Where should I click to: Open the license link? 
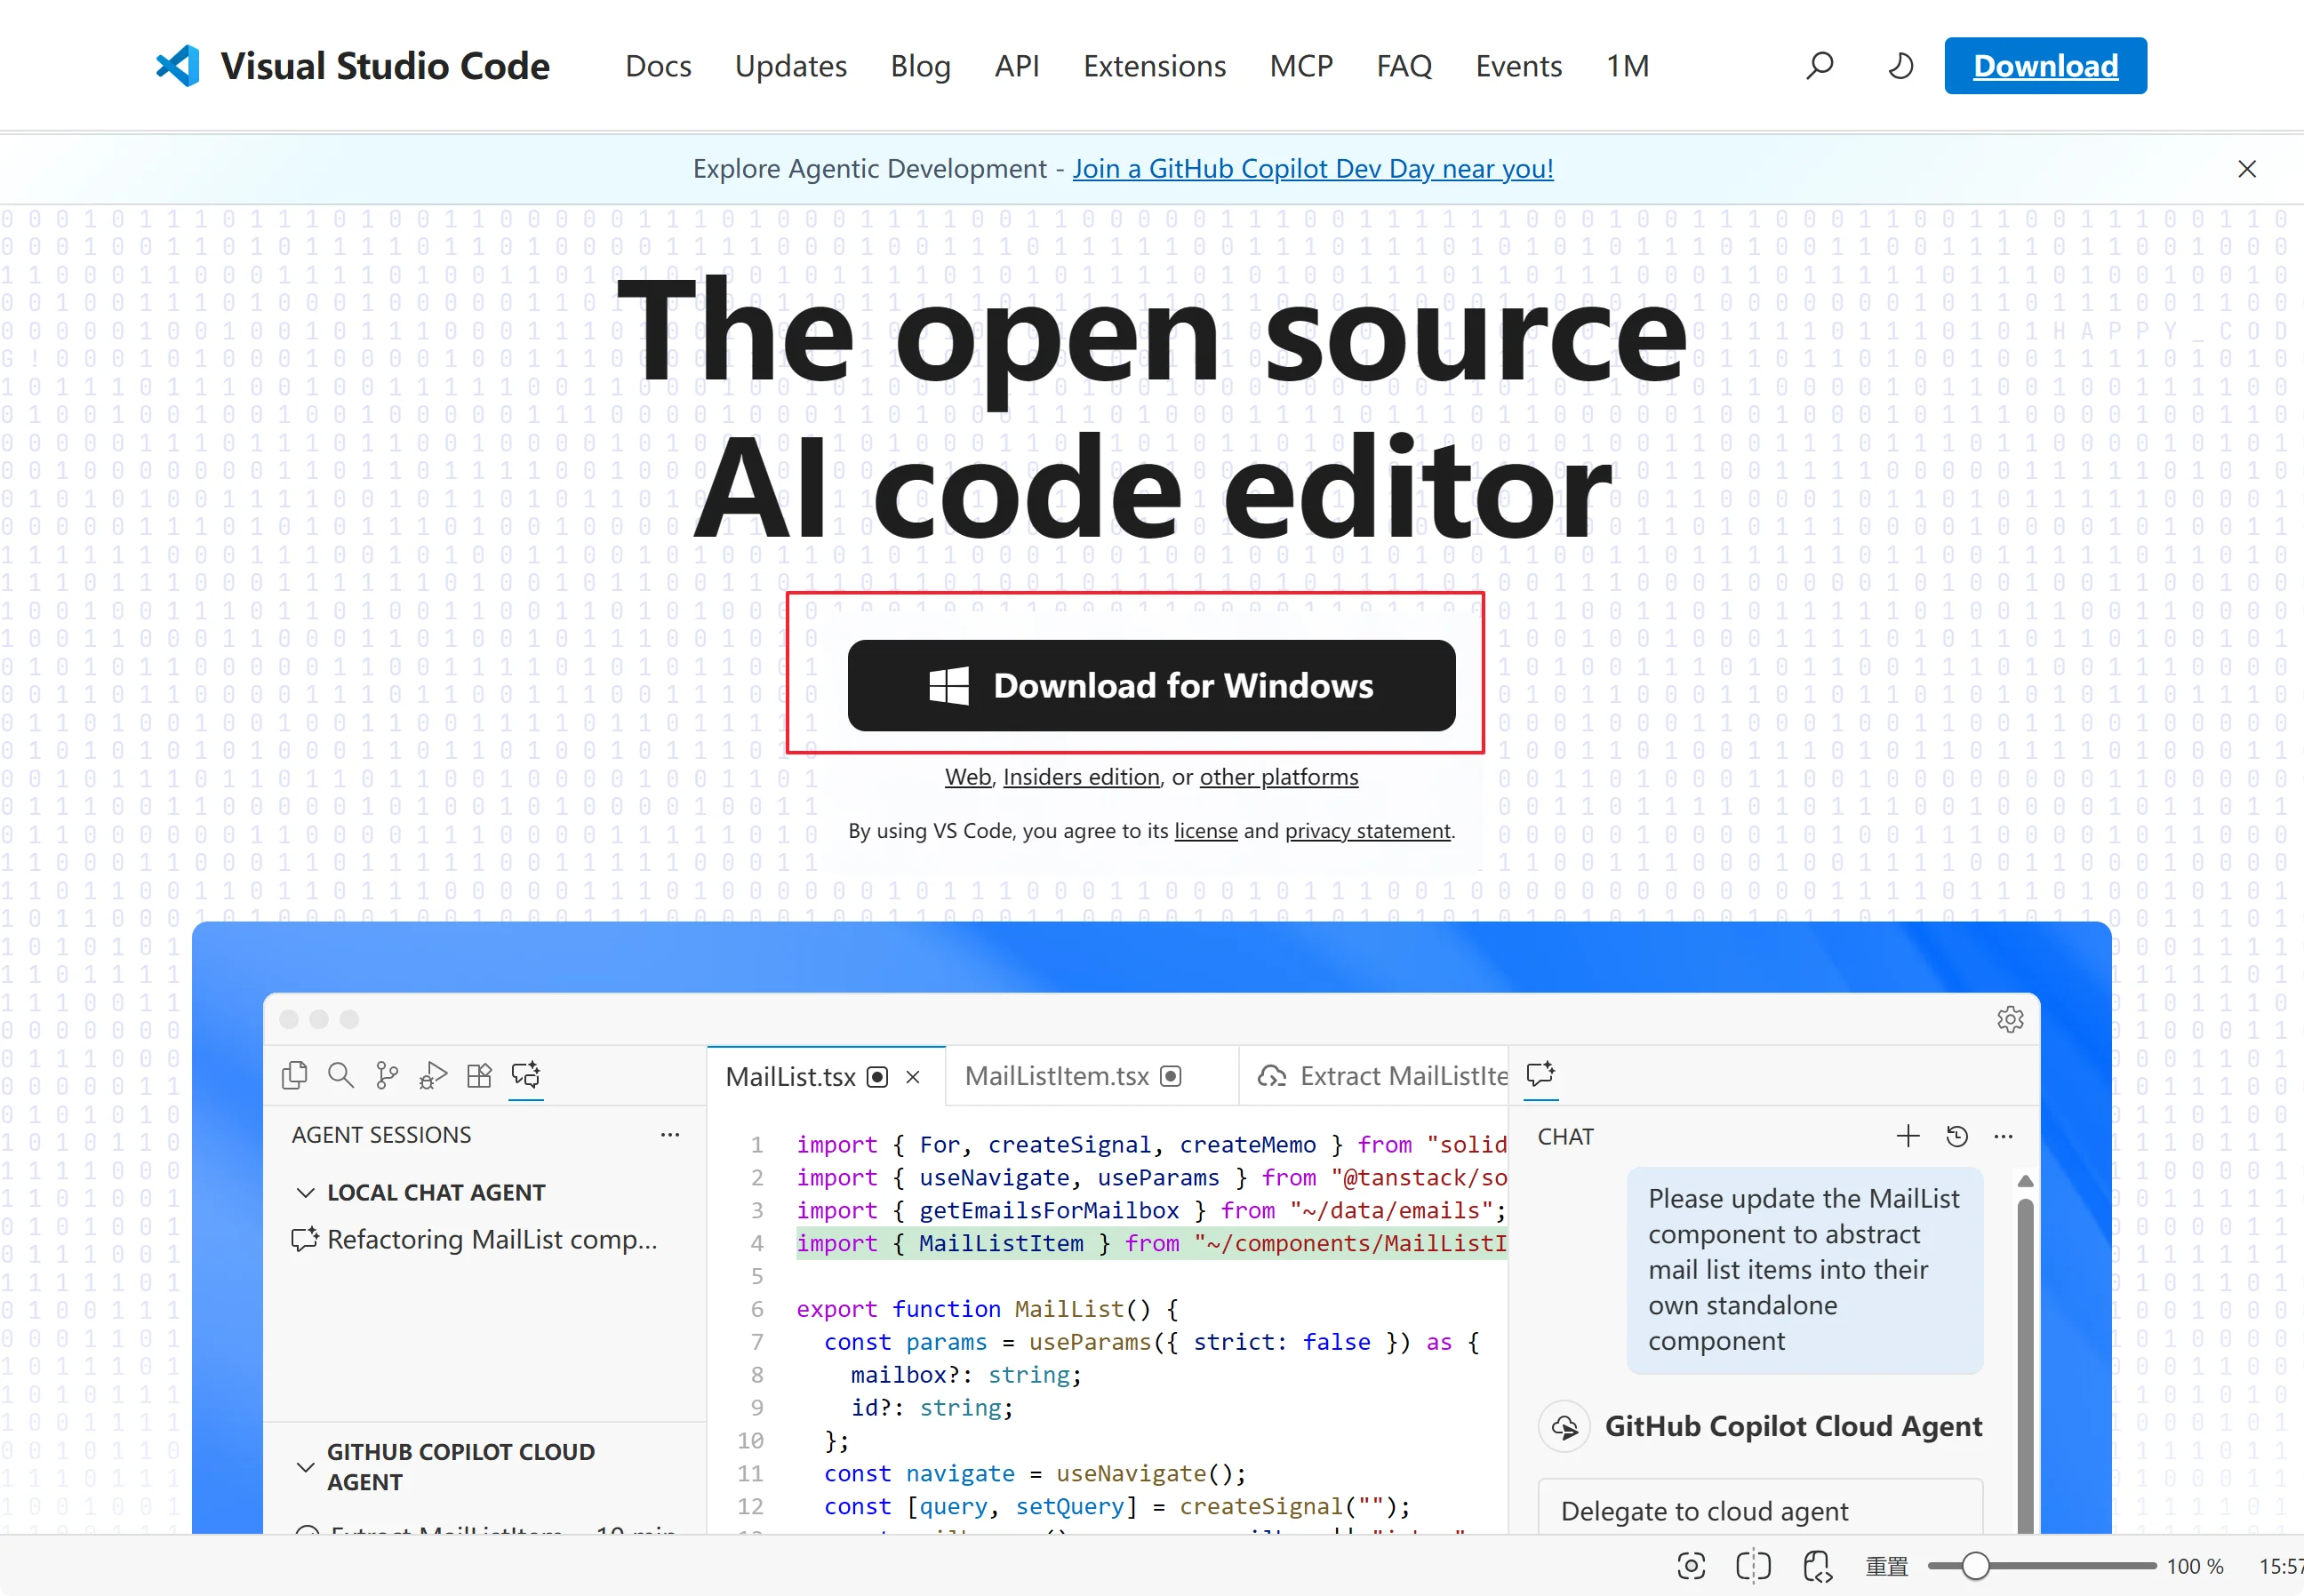(x=1205, y=831)
